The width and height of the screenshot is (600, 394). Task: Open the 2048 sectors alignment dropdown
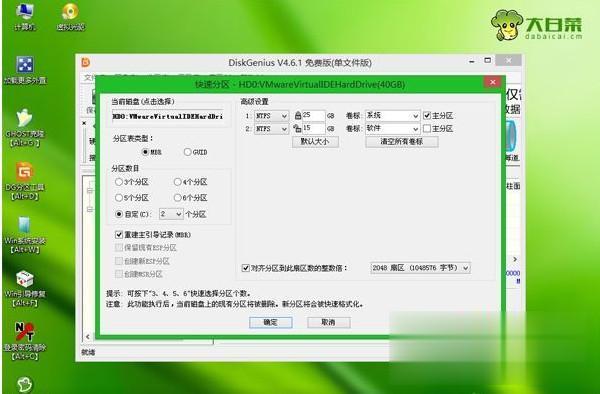(x=420, y=268)
